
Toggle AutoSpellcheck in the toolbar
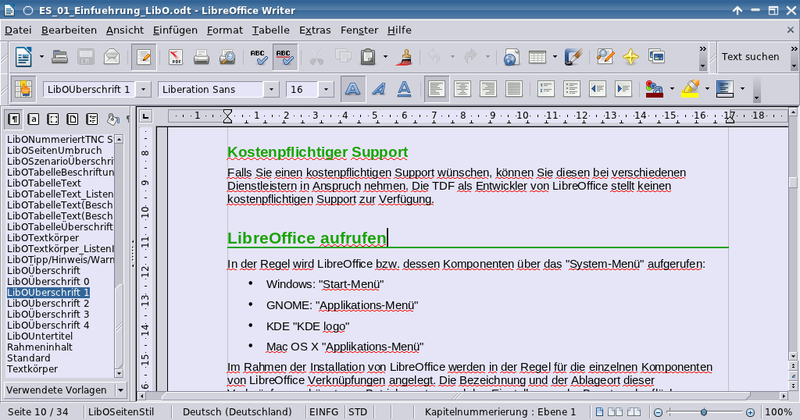click(284, 56)
